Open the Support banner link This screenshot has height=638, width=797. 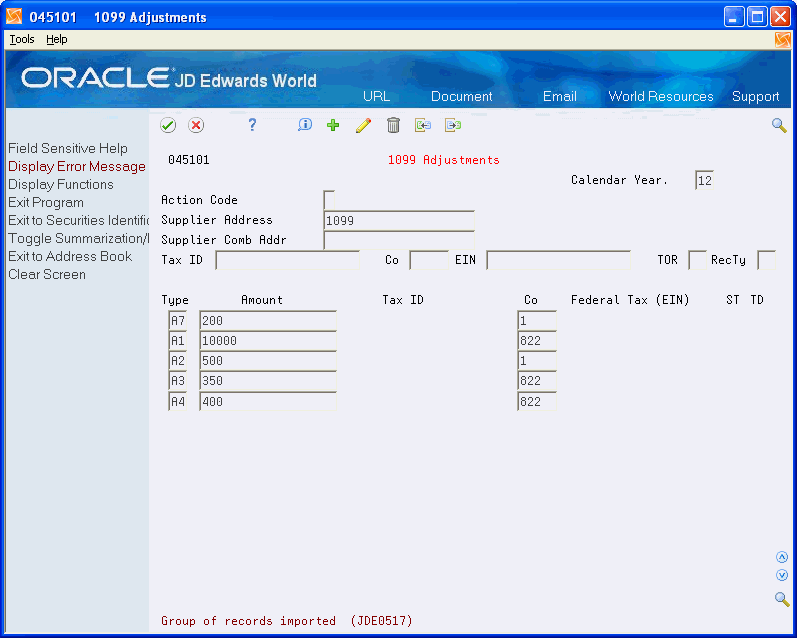755,97
